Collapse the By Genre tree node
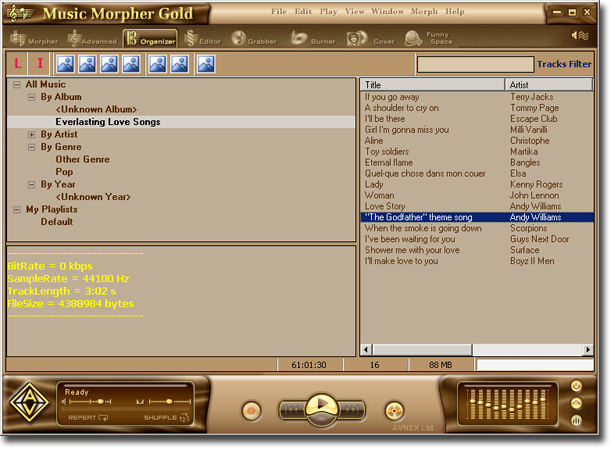Screen dimensions: 611x449 coord(32,147)
